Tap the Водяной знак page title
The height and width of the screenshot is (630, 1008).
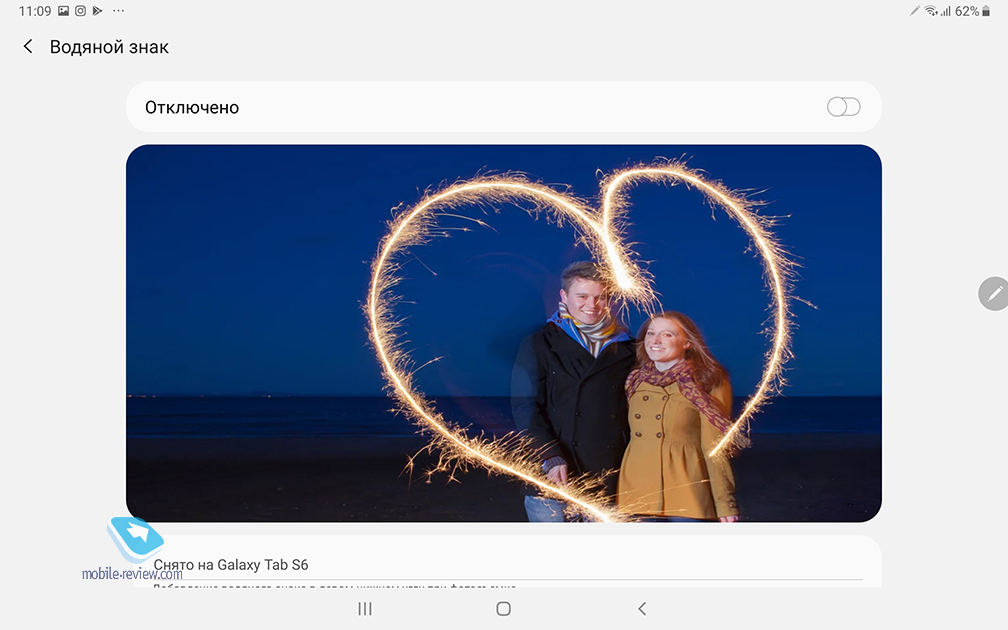click(109, 47)
